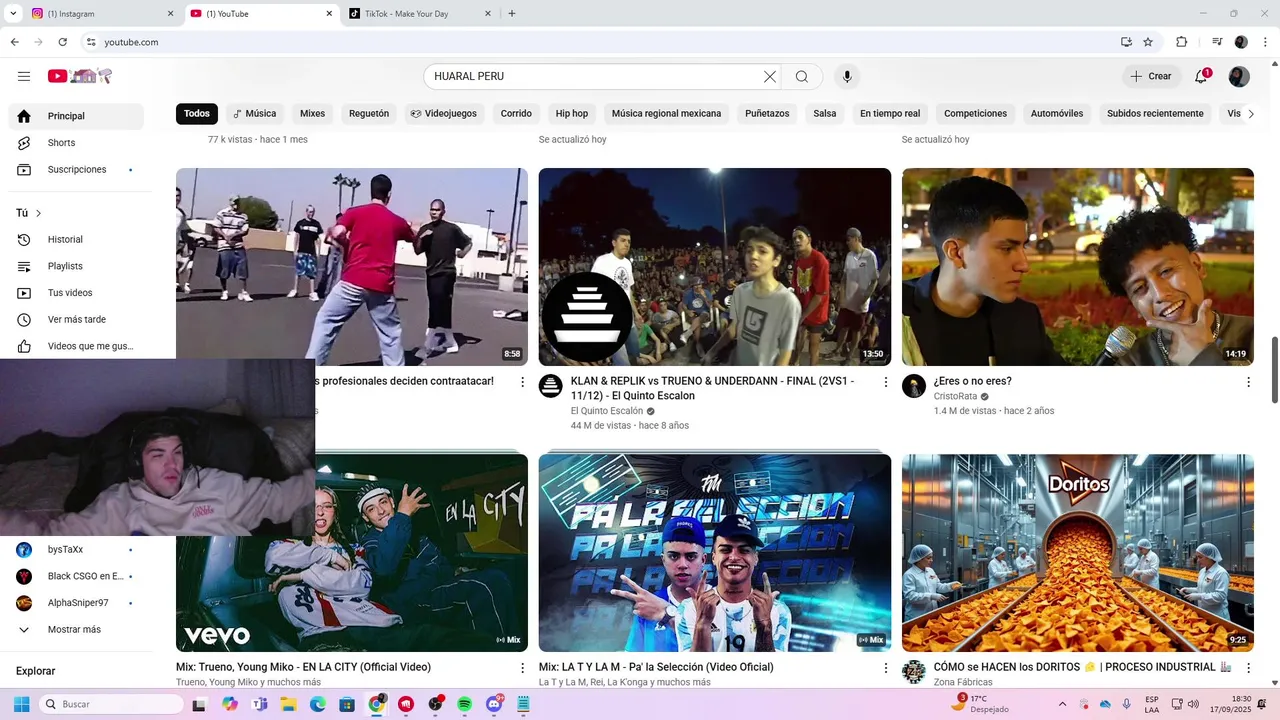Open the notifications bell
1280x720 pixels.
(1201, 76)
